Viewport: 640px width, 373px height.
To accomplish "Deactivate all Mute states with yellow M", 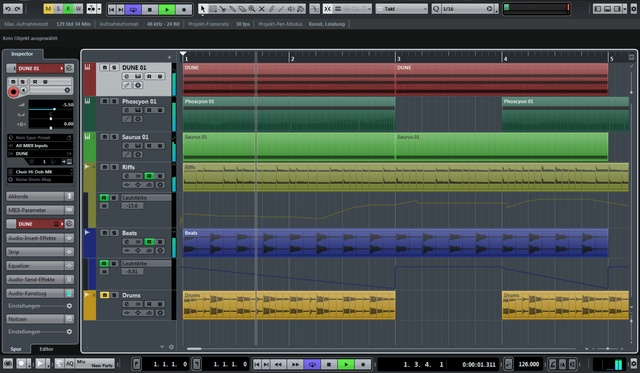I will 48,9.
